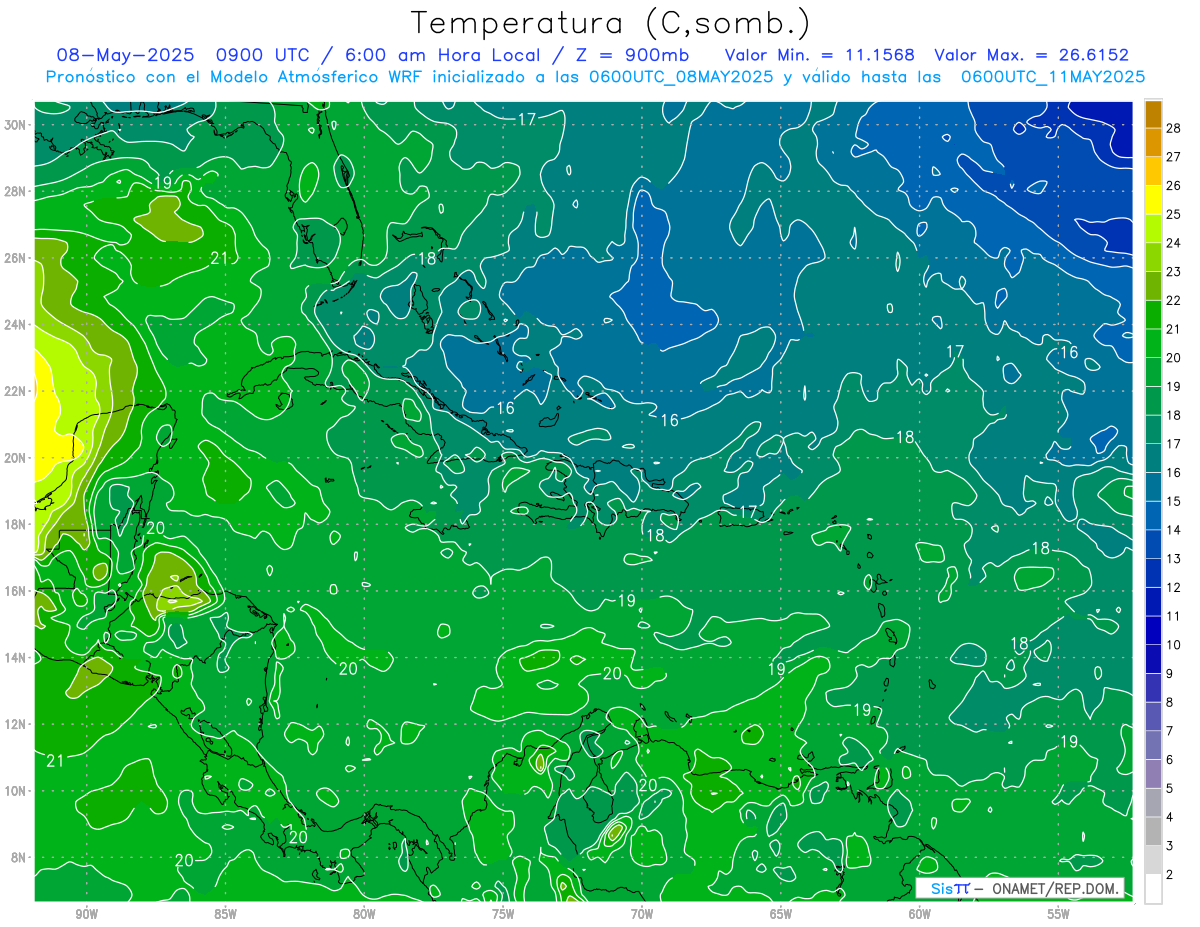Click the '55W' longitude axis label
Viewport: 1200px width, 927px height.
click(1059, 913)
